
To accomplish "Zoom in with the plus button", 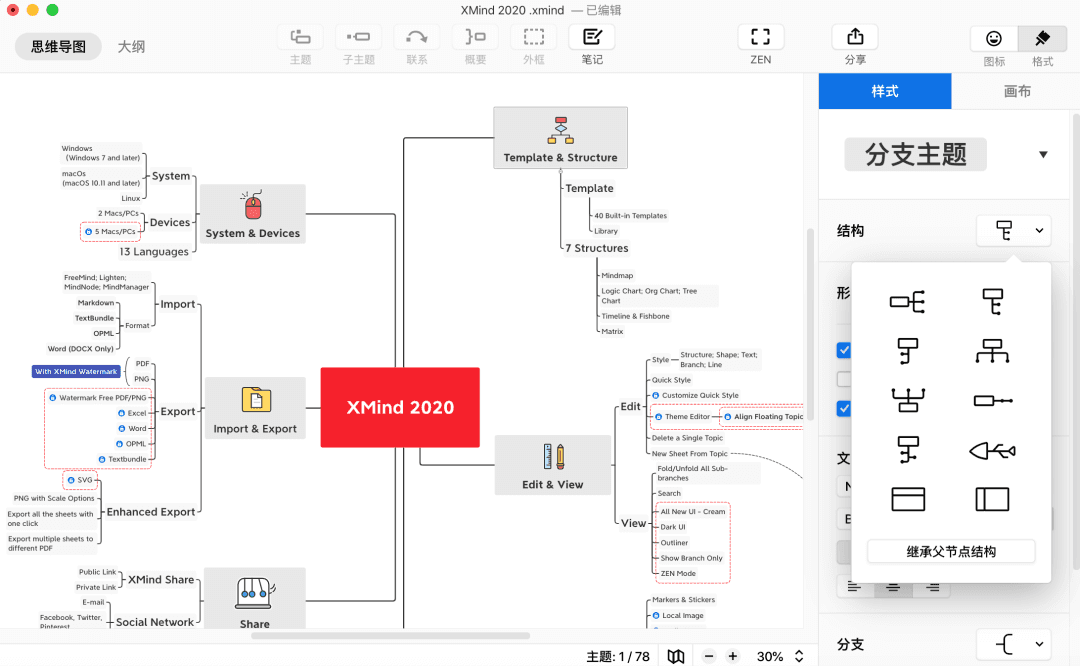I will tap(733, 656).
